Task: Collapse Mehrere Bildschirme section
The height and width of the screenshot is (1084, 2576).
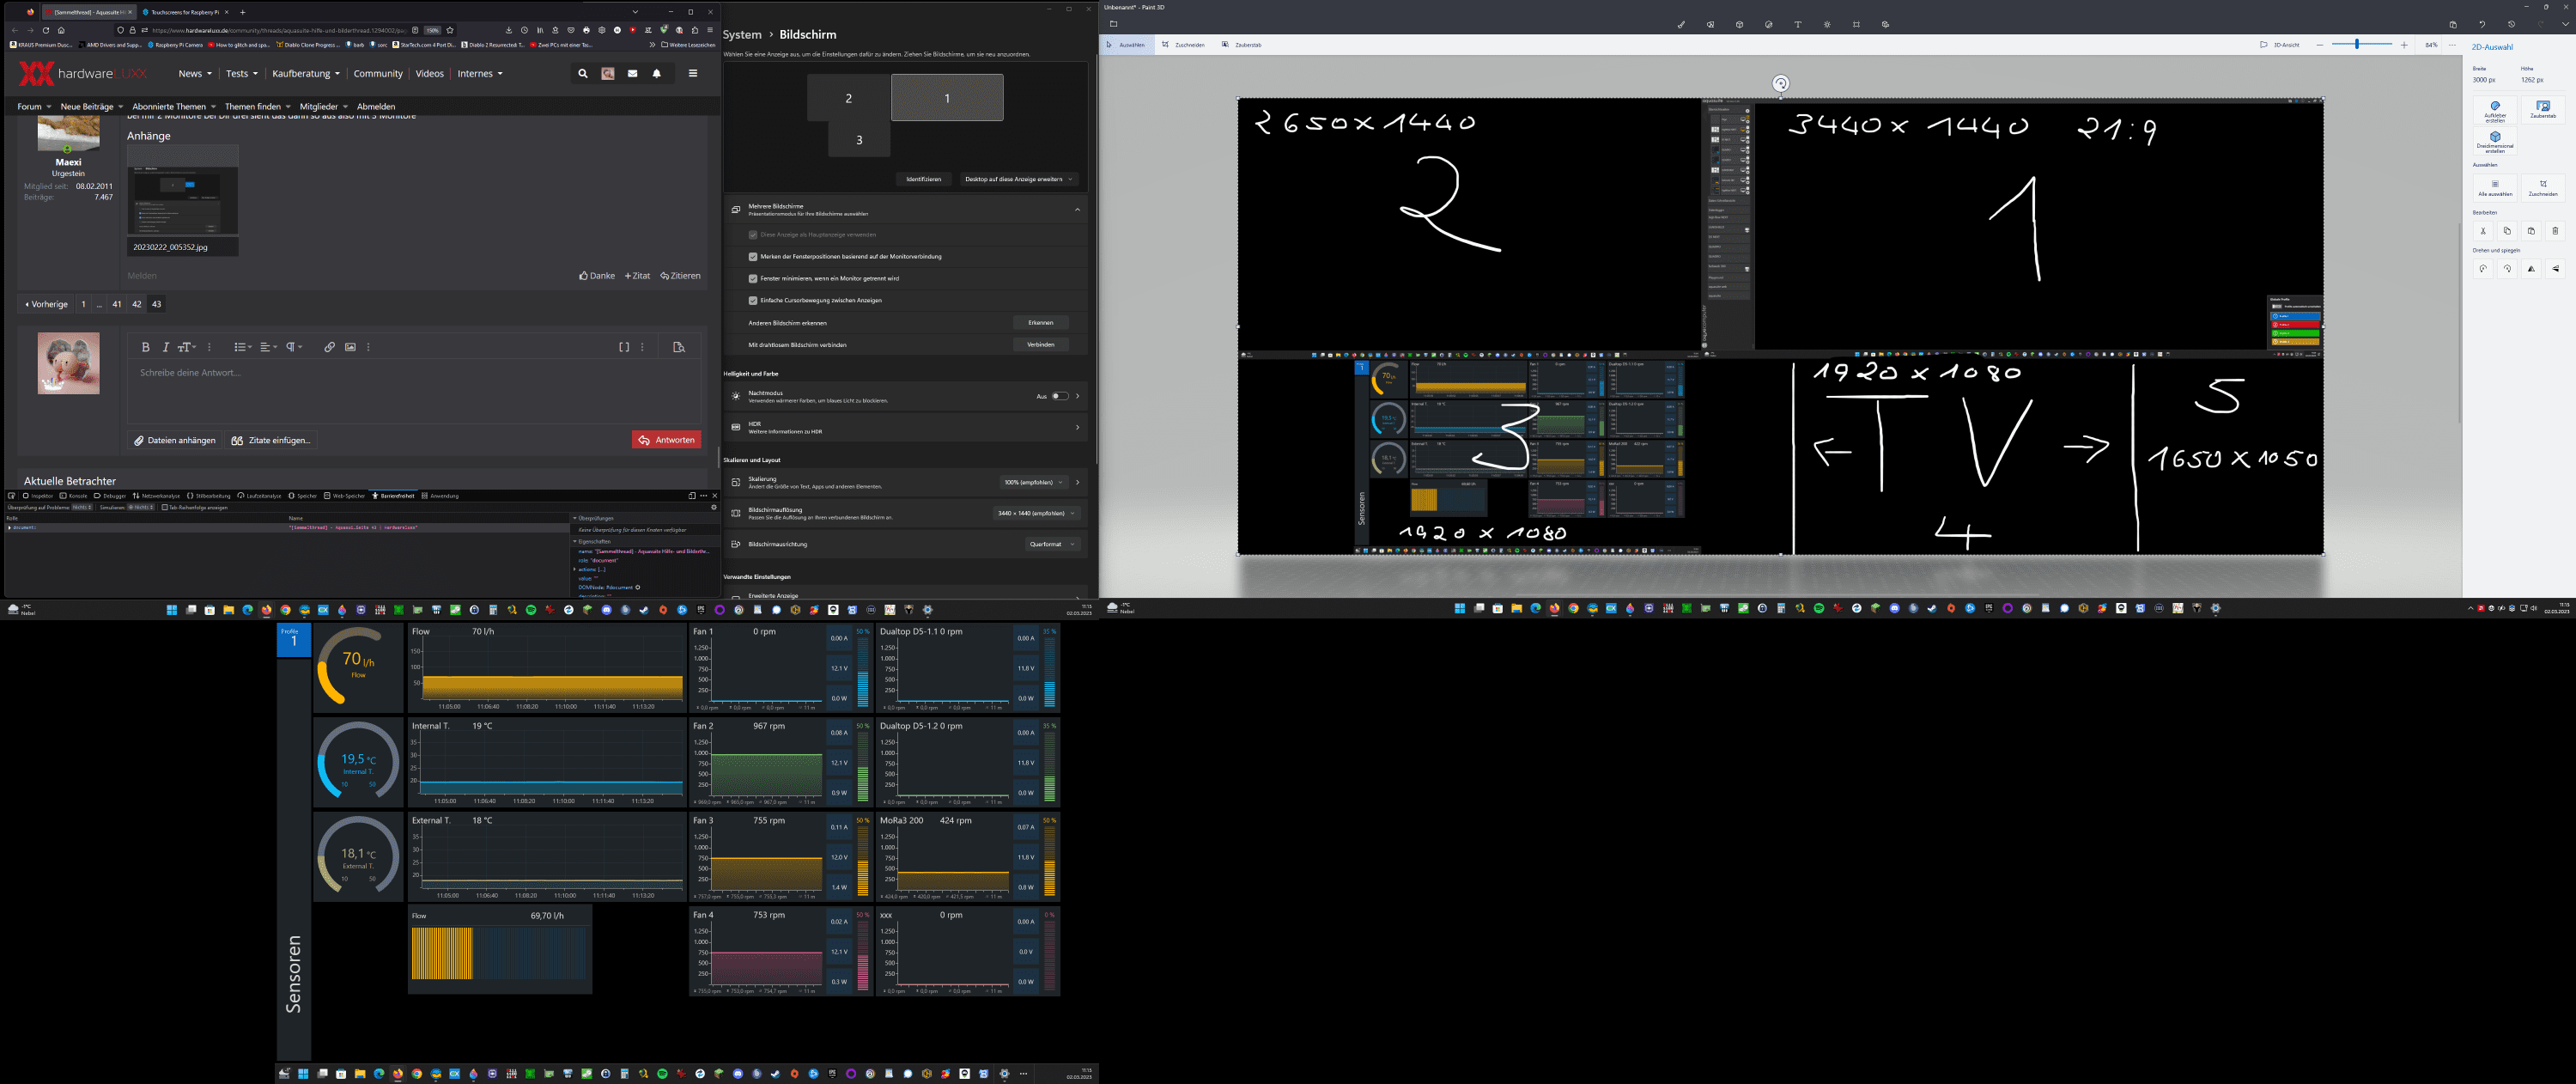Action: 1077,209
